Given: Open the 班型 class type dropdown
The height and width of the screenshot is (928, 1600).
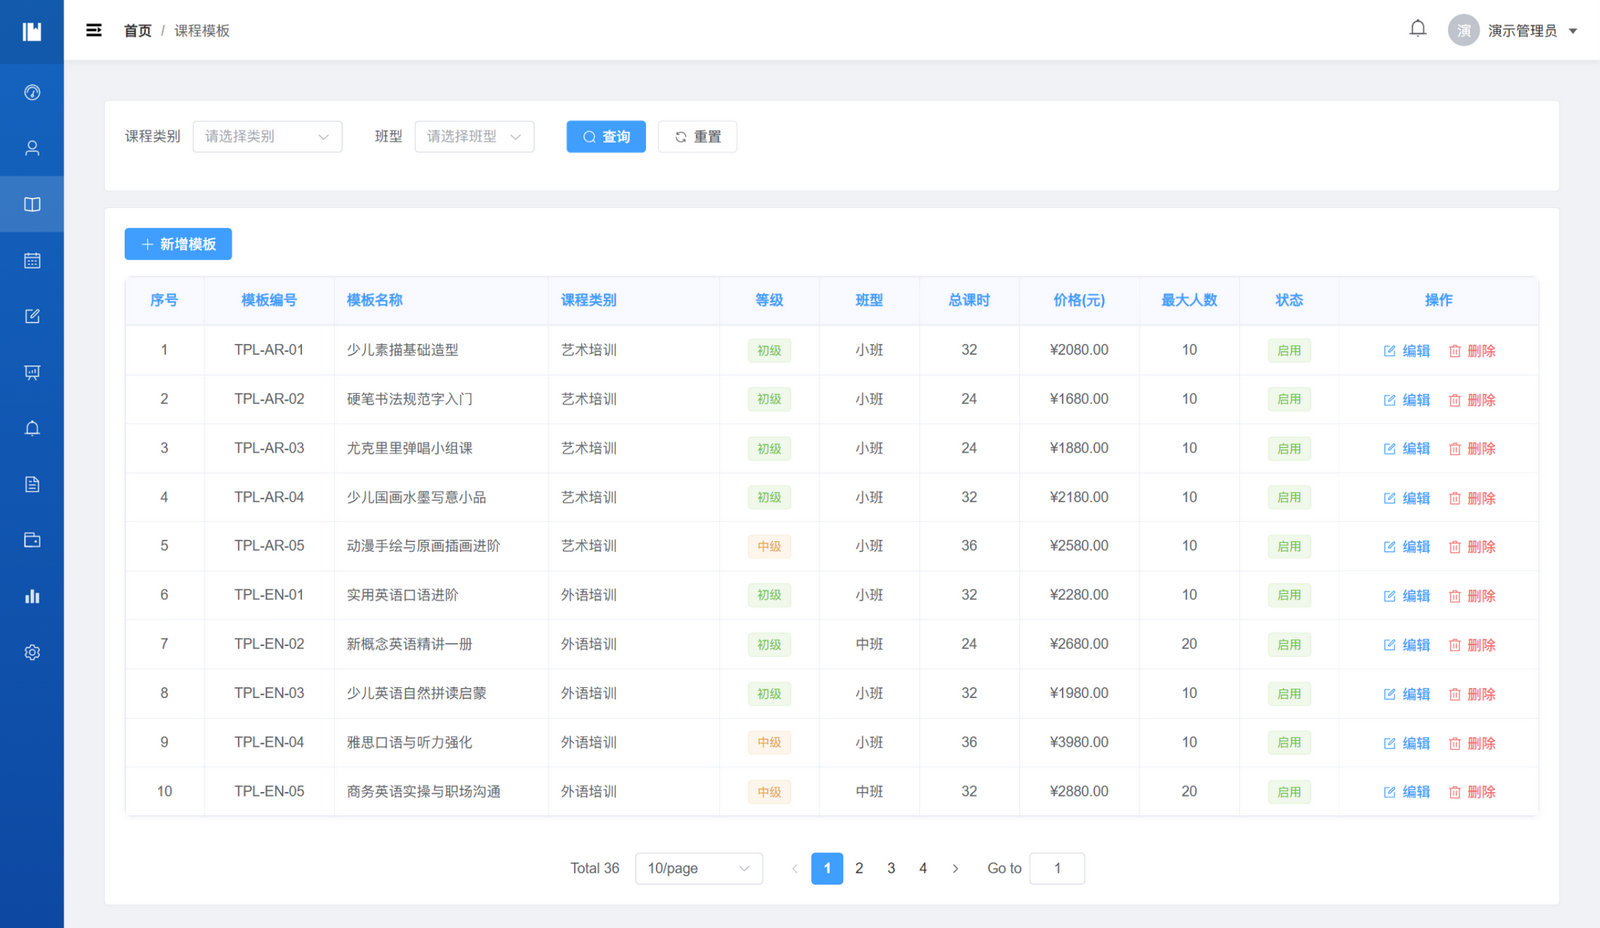Looking at the screenshot, I should (x=474, y=136).
